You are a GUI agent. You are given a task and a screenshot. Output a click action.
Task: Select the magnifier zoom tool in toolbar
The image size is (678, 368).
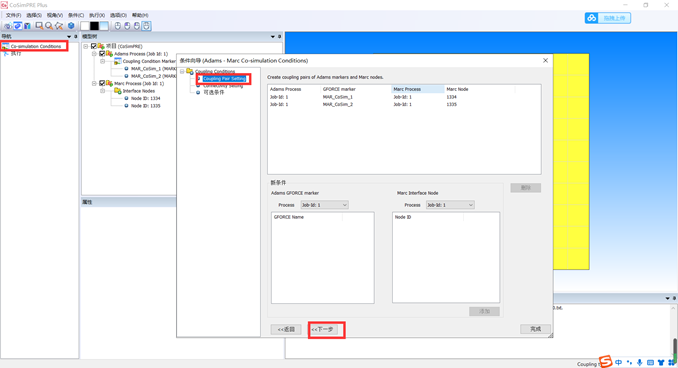pyautogui.click(x=49, y=26)
